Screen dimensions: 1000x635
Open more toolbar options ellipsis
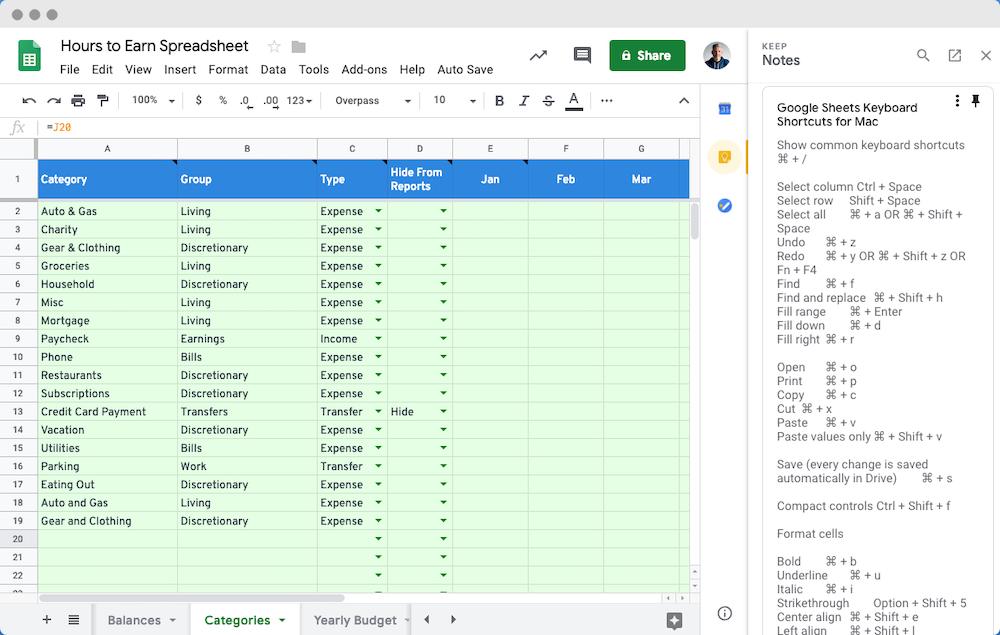[607, 101]
